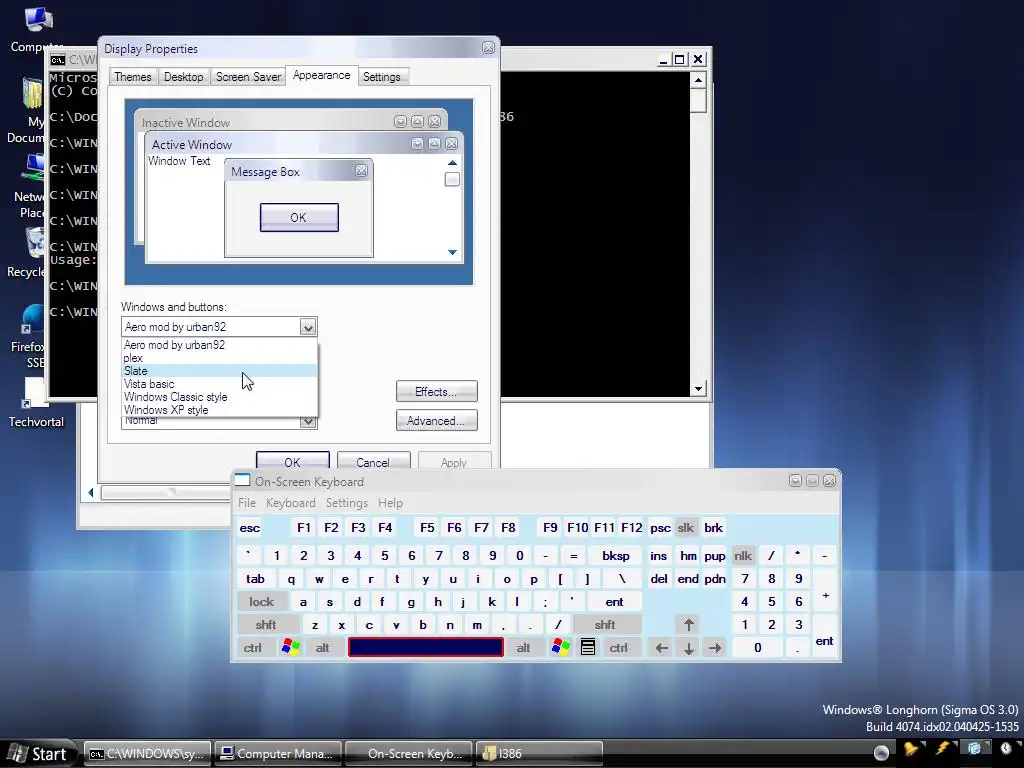Confirm Display Properties with OK

click(293, 460)
